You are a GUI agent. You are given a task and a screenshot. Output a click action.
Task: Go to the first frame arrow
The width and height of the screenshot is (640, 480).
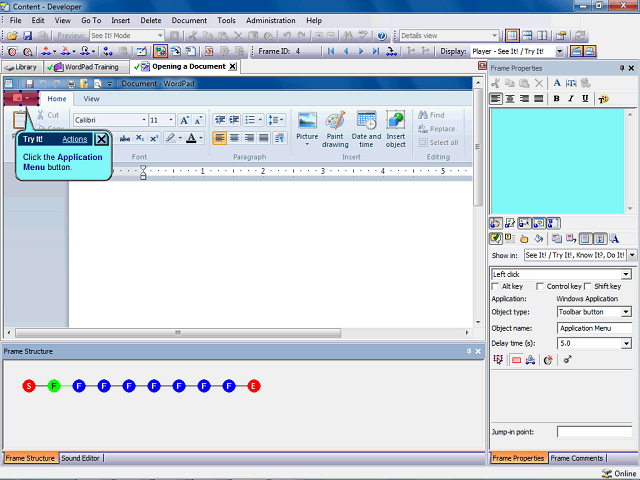(331, 51)
